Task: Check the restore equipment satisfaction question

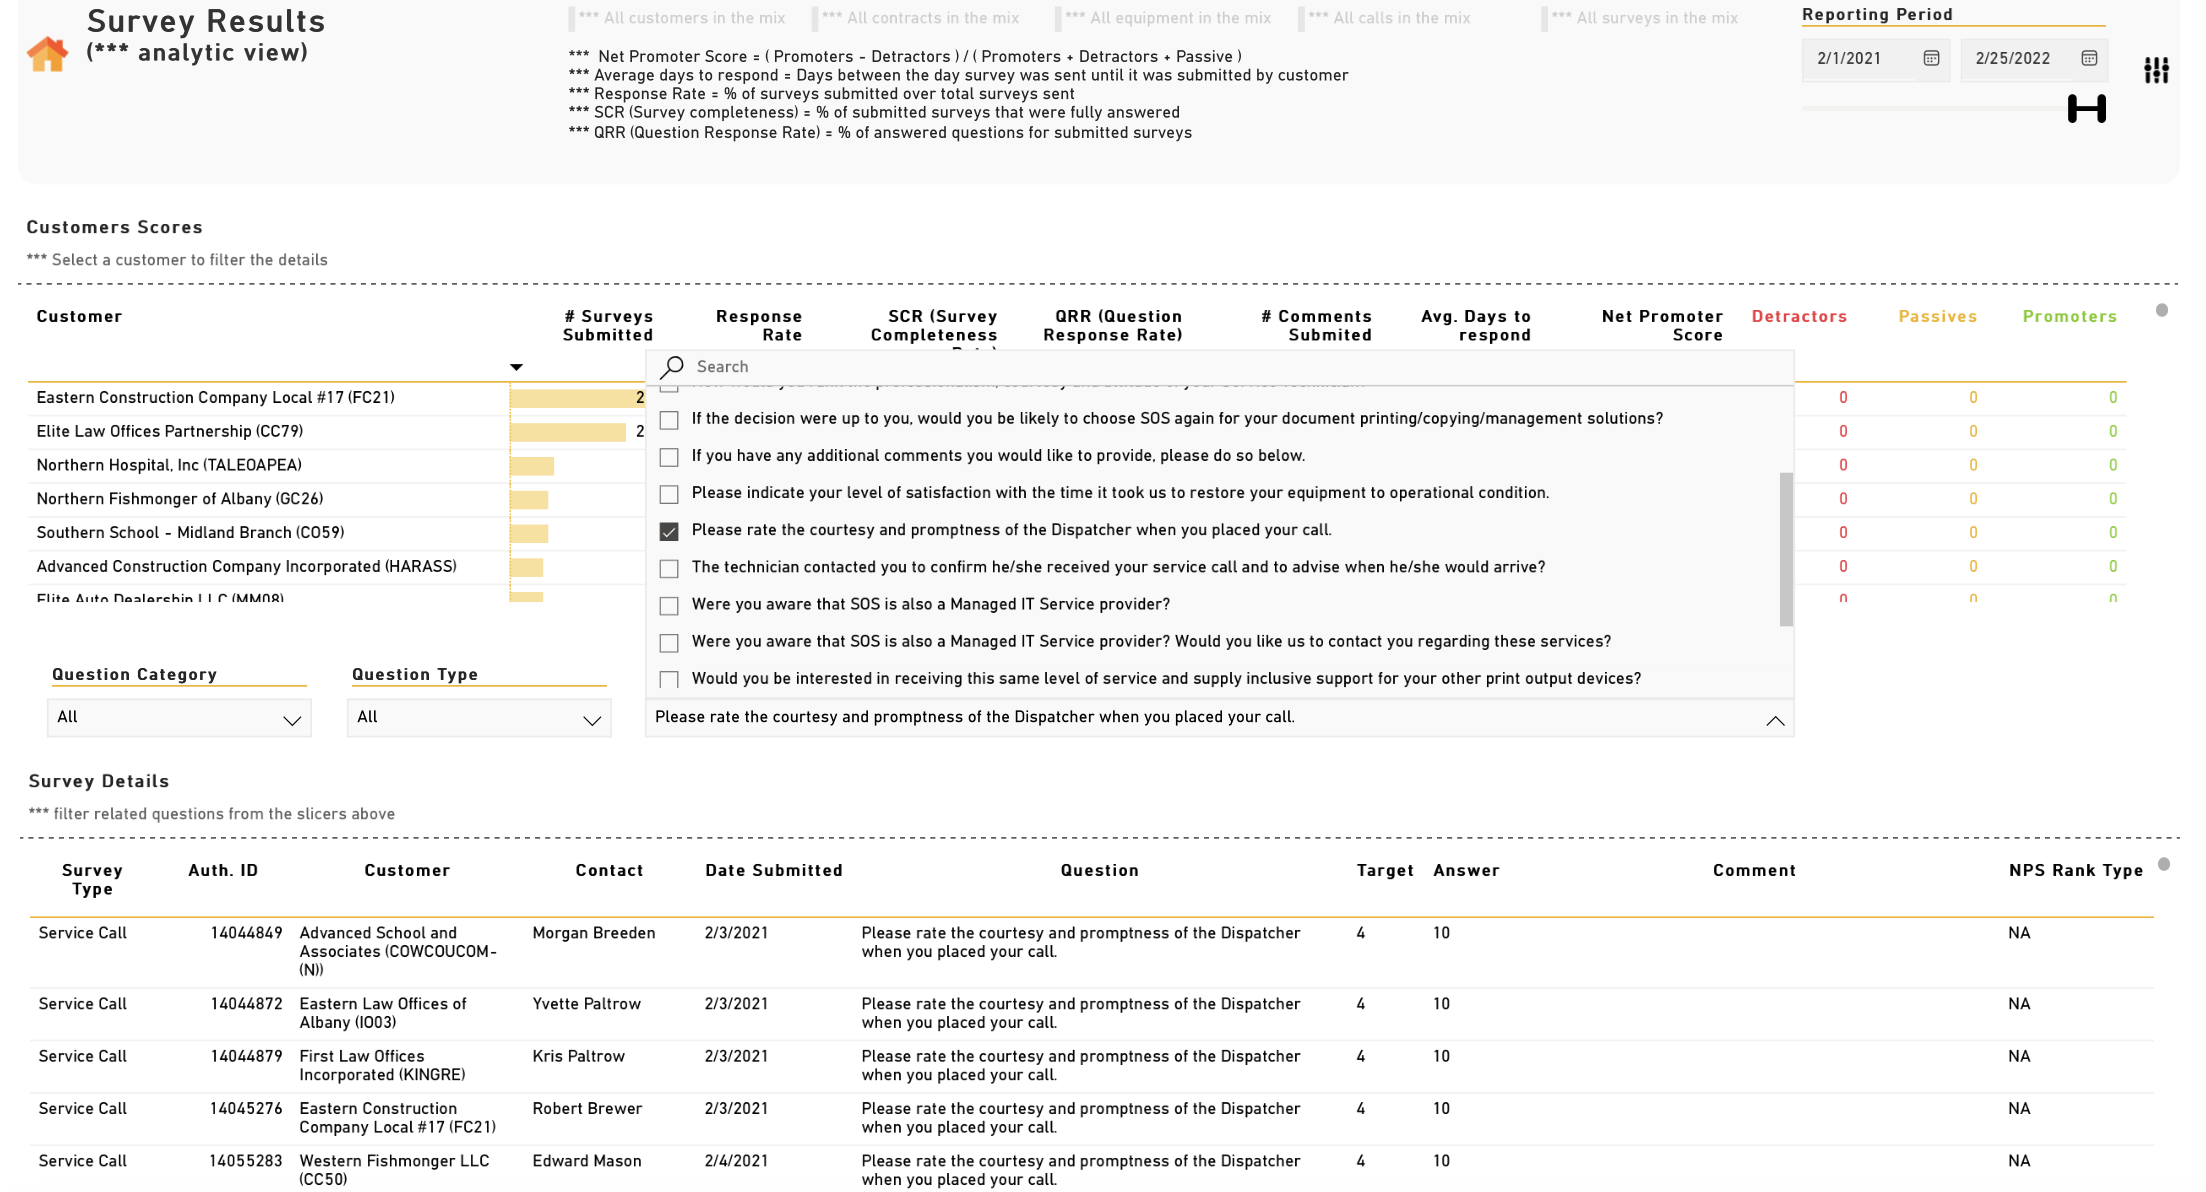Action: pos(669,494)
